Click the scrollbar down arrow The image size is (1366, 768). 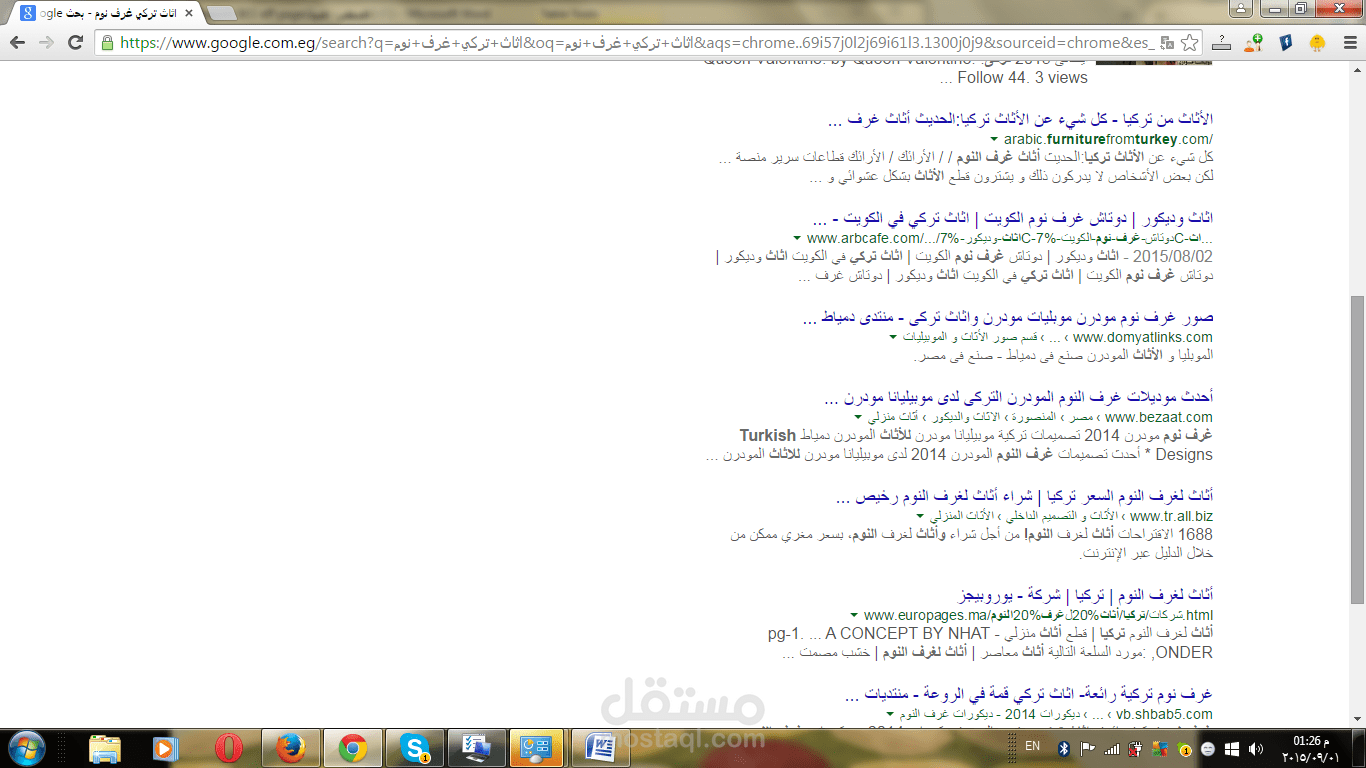click(1357, 717)
